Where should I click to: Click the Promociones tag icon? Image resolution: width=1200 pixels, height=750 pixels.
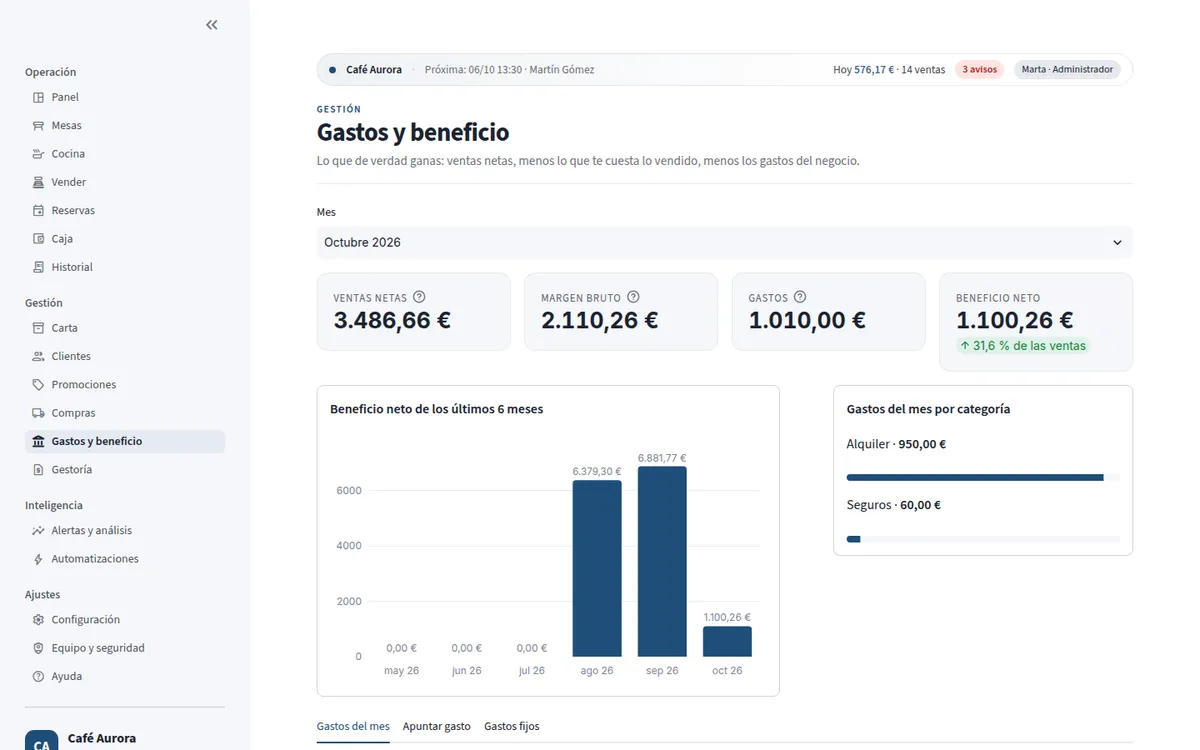point(38,385)
